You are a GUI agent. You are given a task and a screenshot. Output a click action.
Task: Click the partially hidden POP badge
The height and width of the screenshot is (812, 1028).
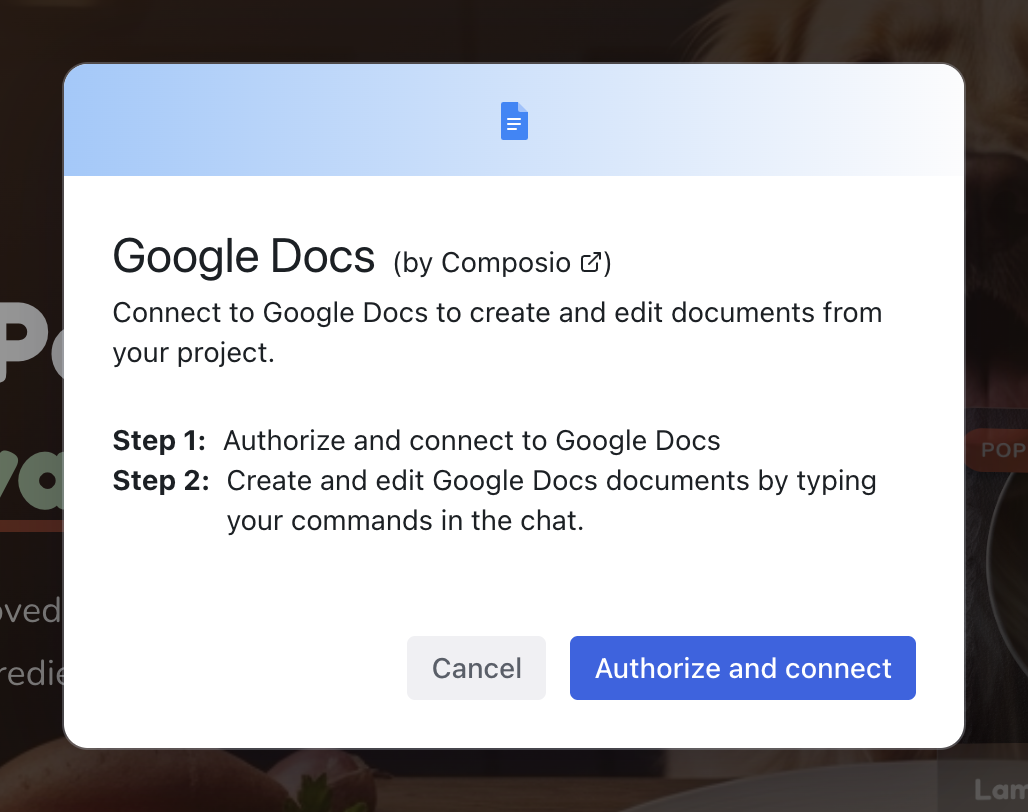click(996, 450)
